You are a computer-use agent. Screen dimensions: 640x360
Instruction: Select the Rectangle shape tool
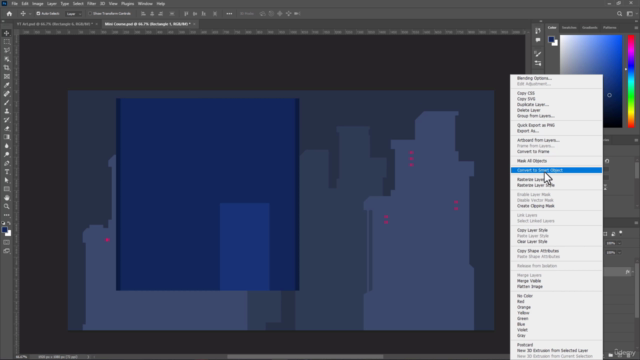tap(7, 189)
